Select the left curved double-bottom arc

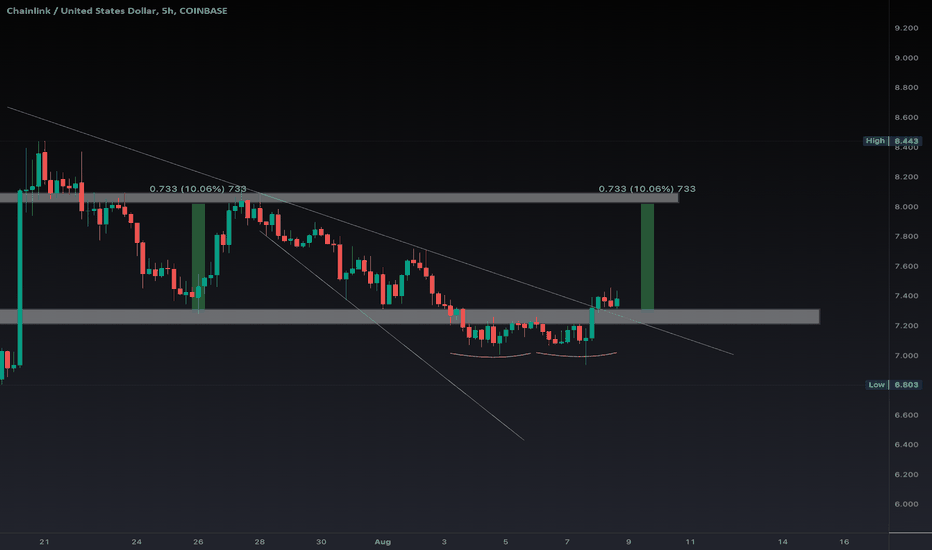(x=490, y=356)
